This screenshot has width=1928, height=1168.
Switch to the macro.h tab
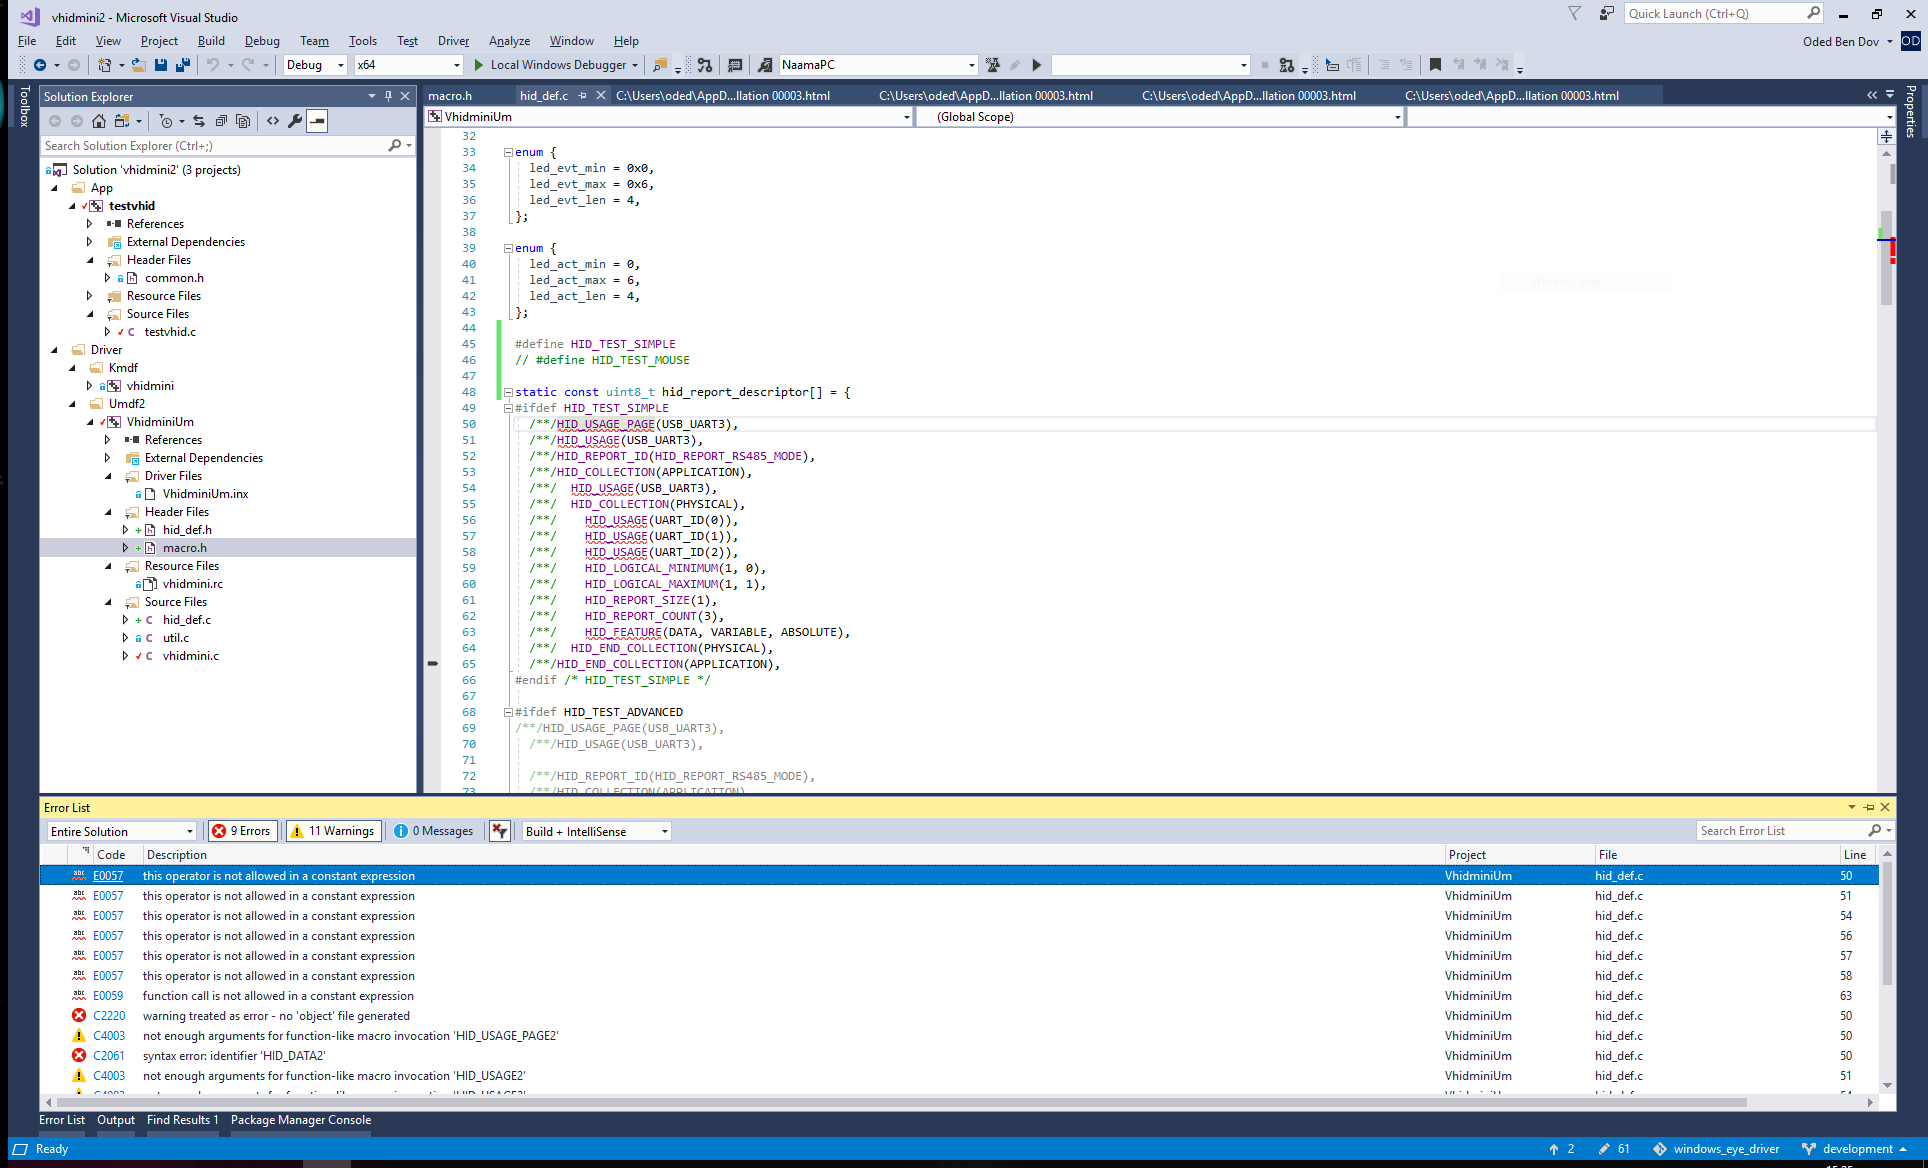click(450, 96)
